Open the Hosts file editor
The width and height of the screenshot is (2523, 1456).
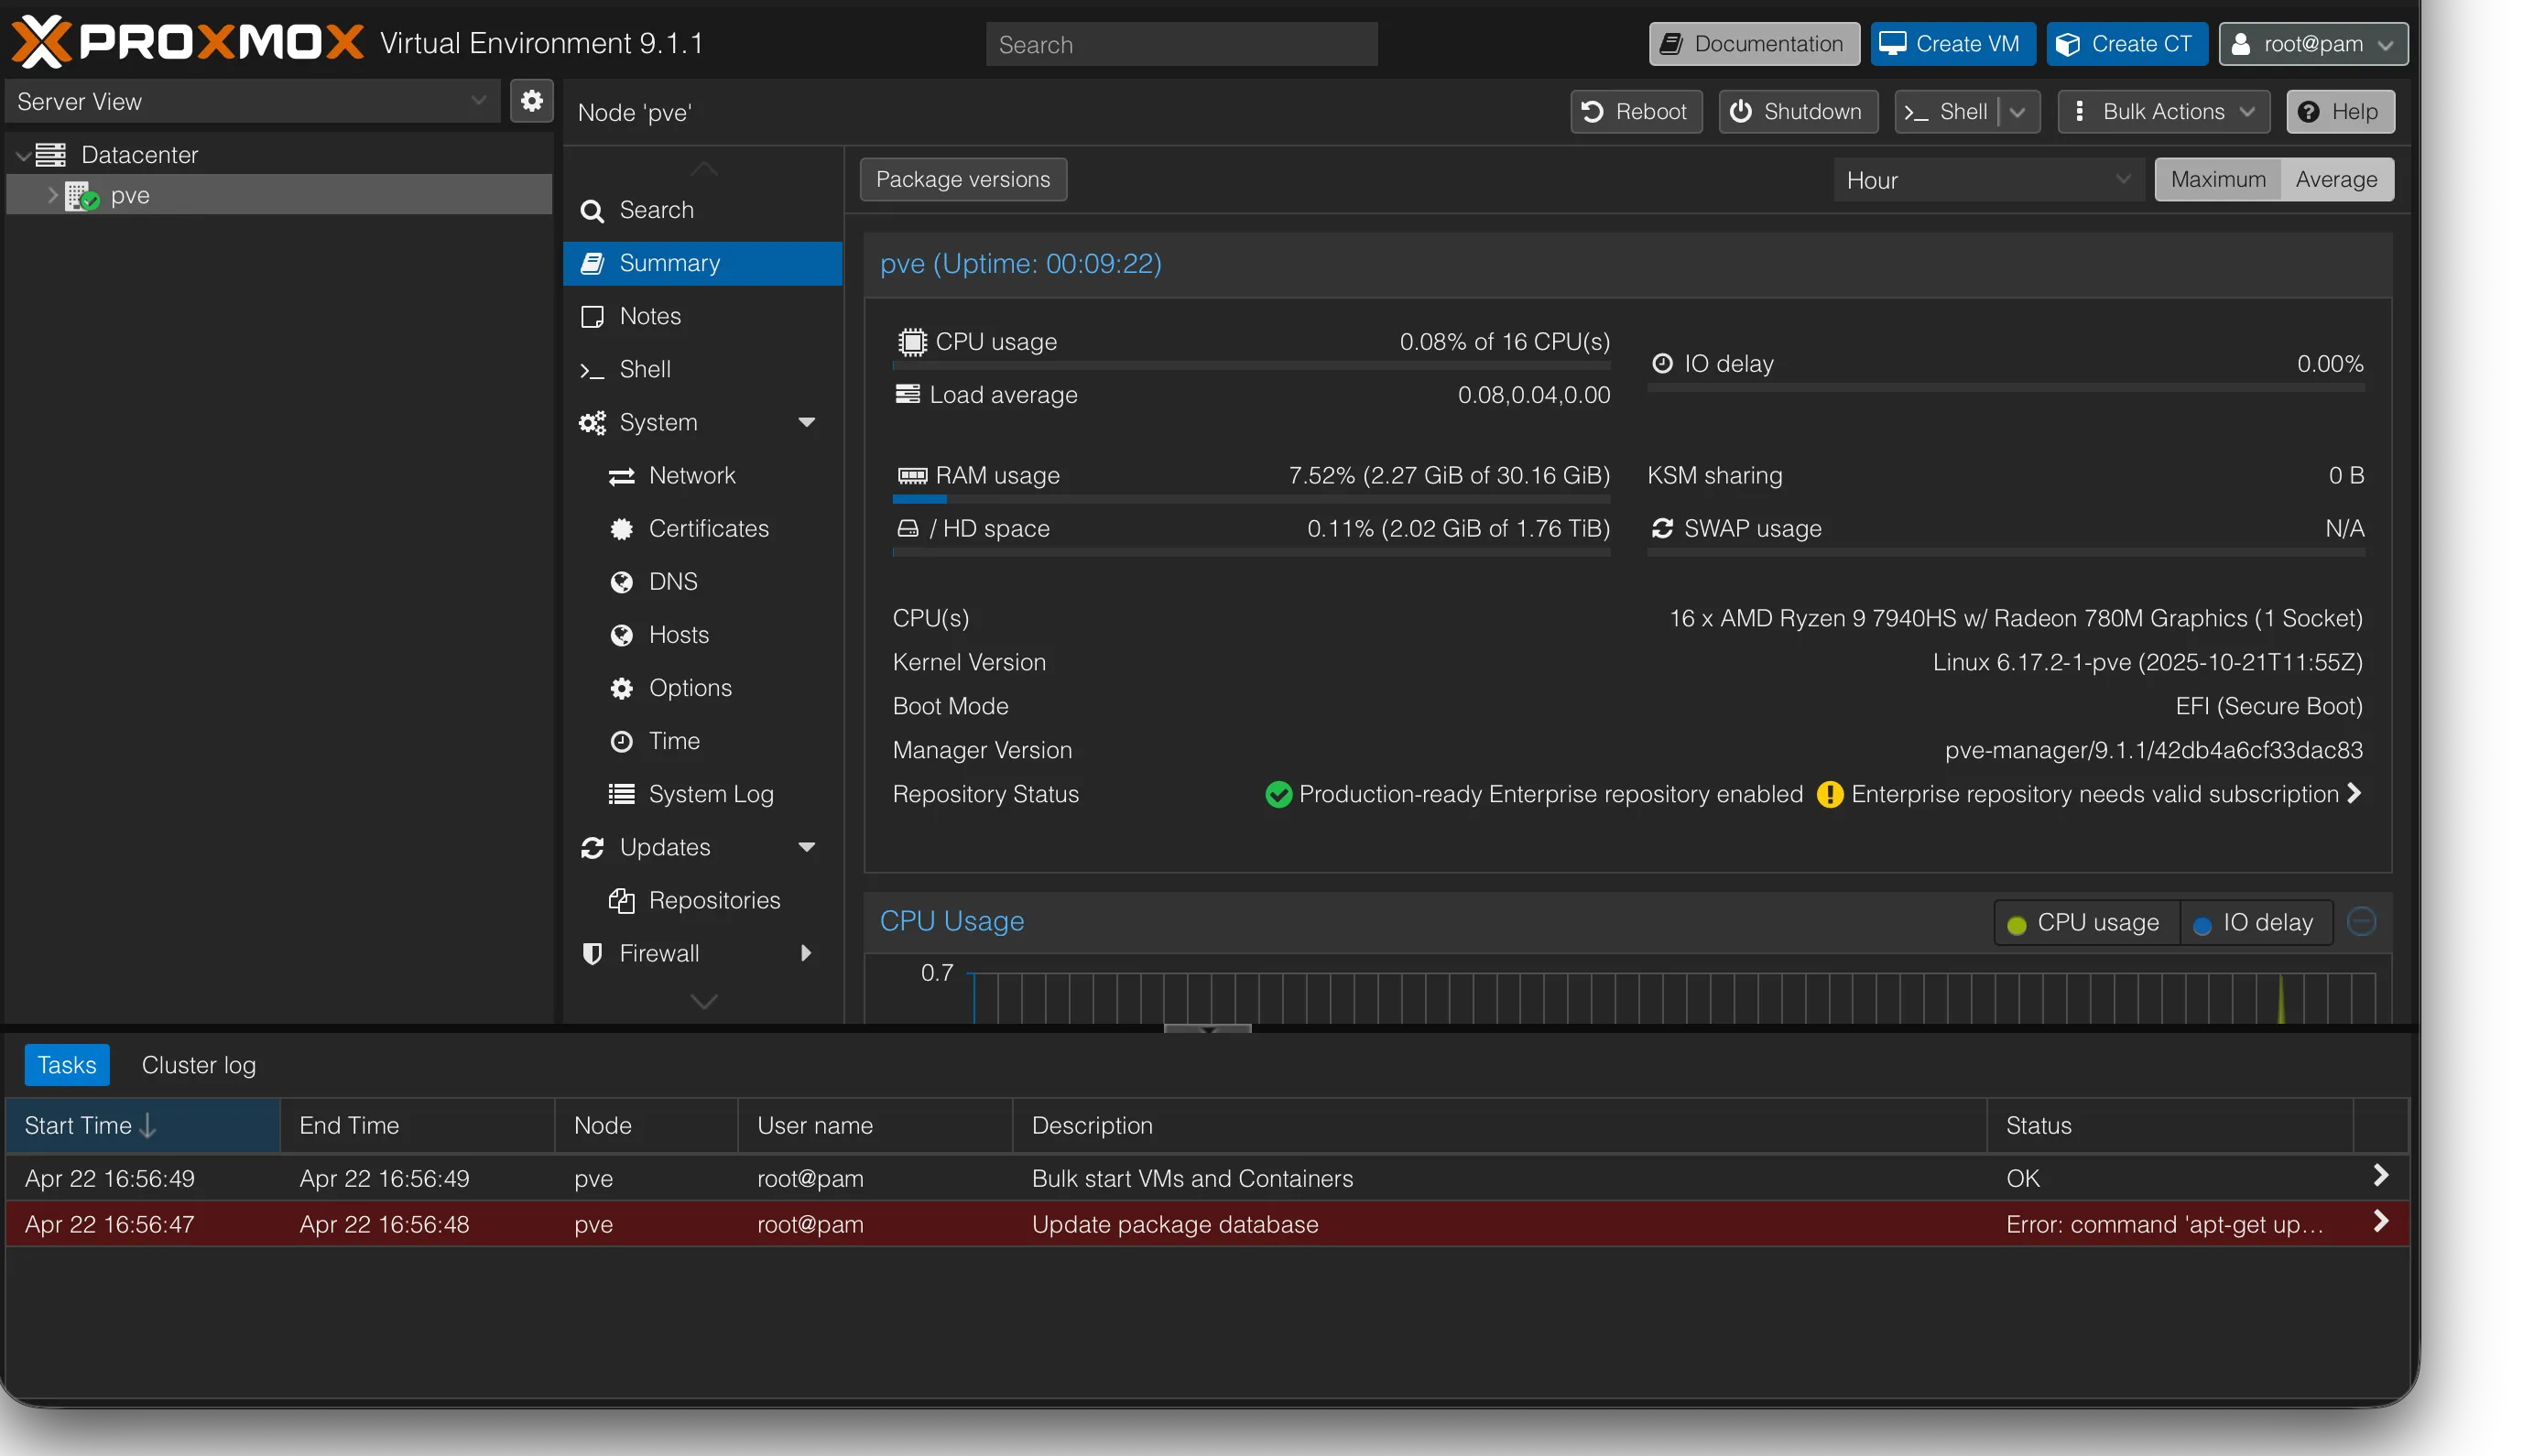point(702,634)
